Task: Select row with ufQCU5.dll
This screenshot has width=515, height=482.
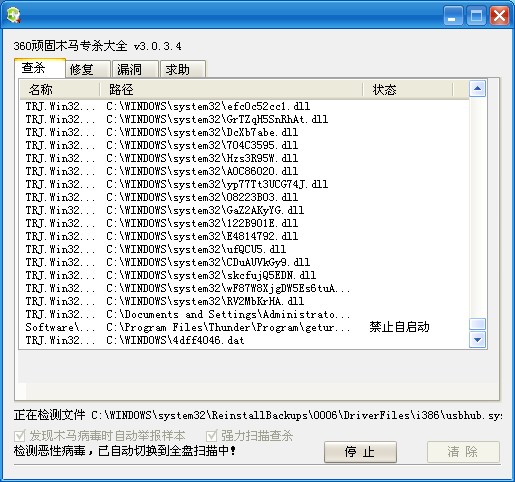Action: [244, 249]
